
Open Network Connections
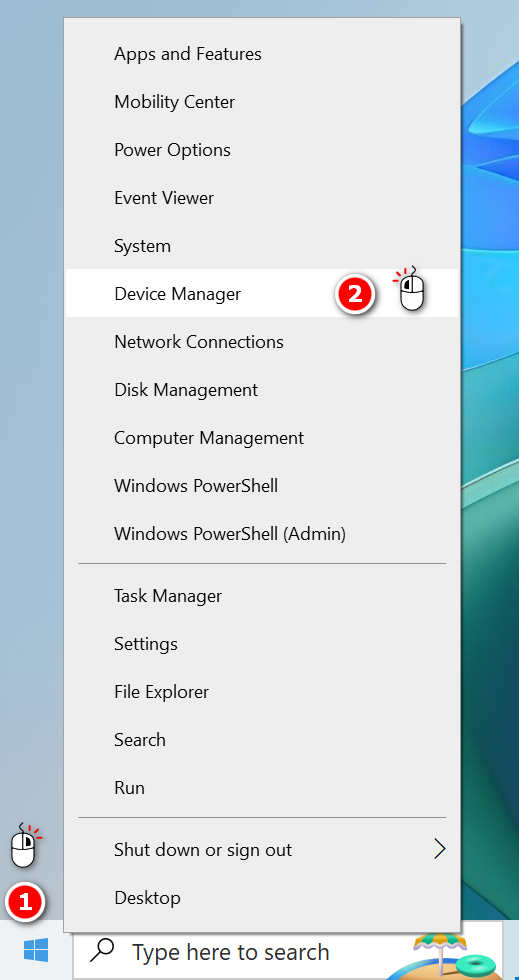262,342
